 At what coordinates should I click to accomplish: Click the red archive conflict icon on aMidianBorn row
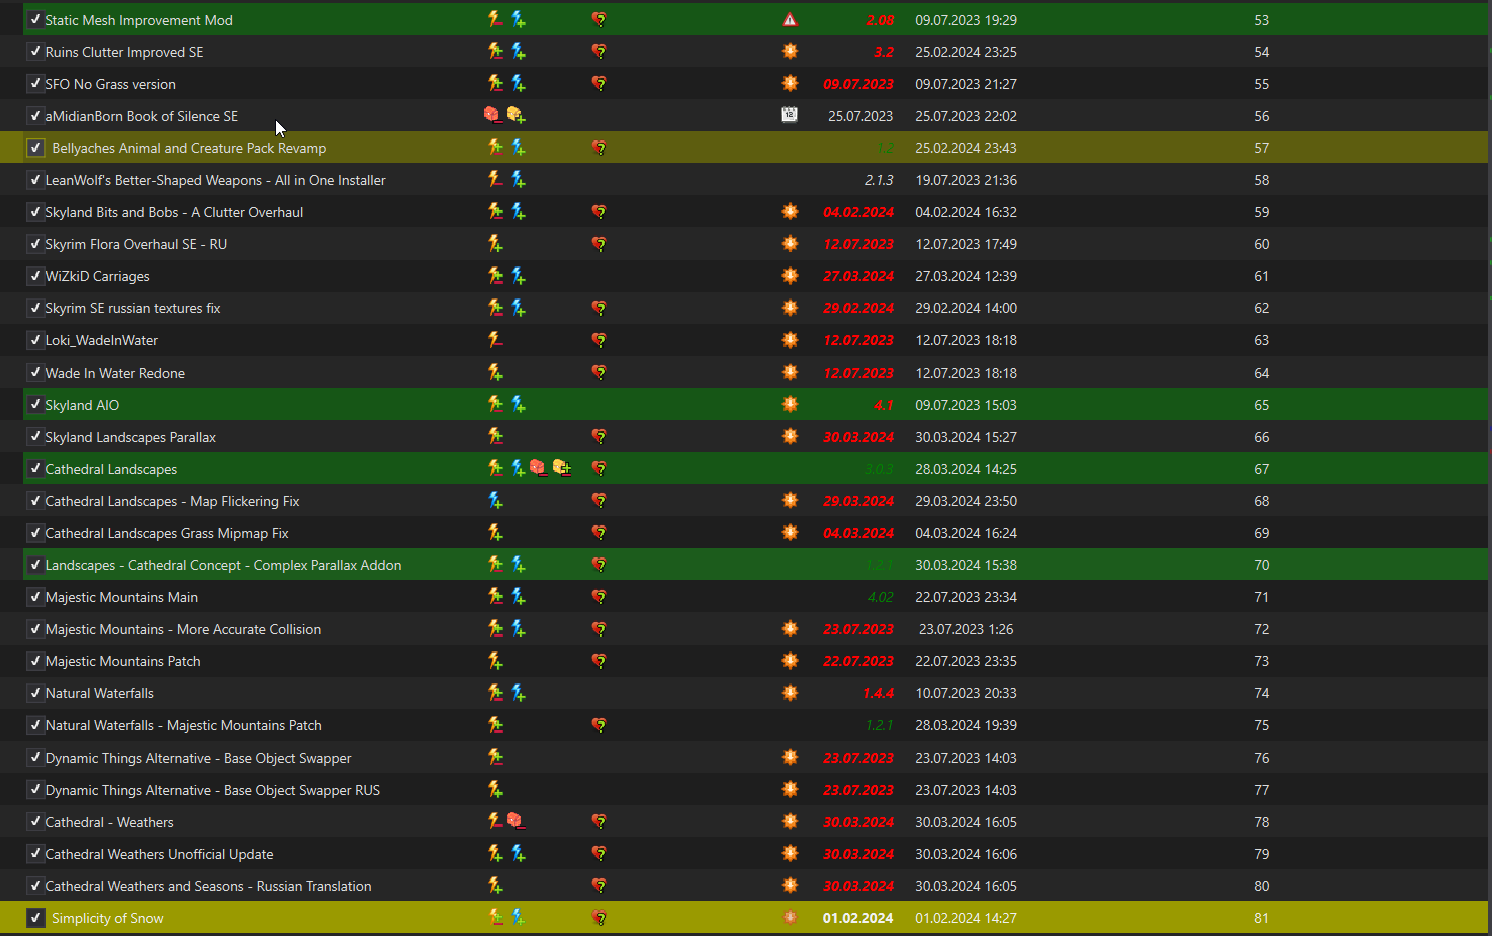pos(492,115)
